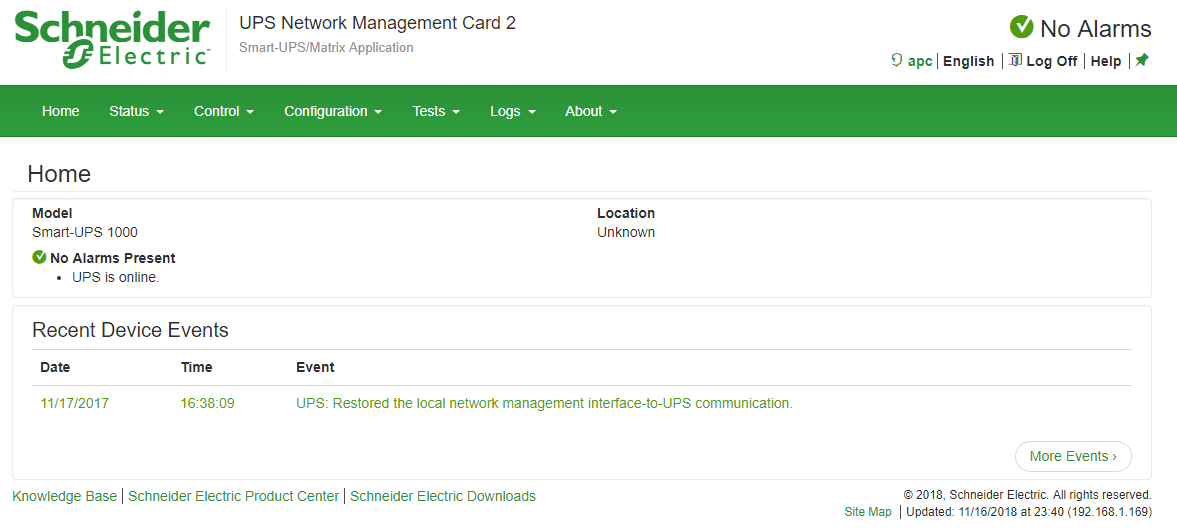Click the UPS Restored communication event text
Image resolution: width=1177 pixels, height=532 pixels.
[544, 403]
